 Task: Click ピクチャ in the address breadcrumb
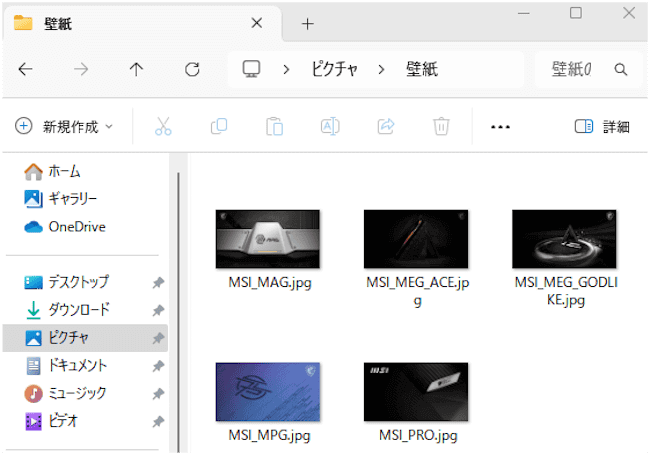click(x=334, y=69)
